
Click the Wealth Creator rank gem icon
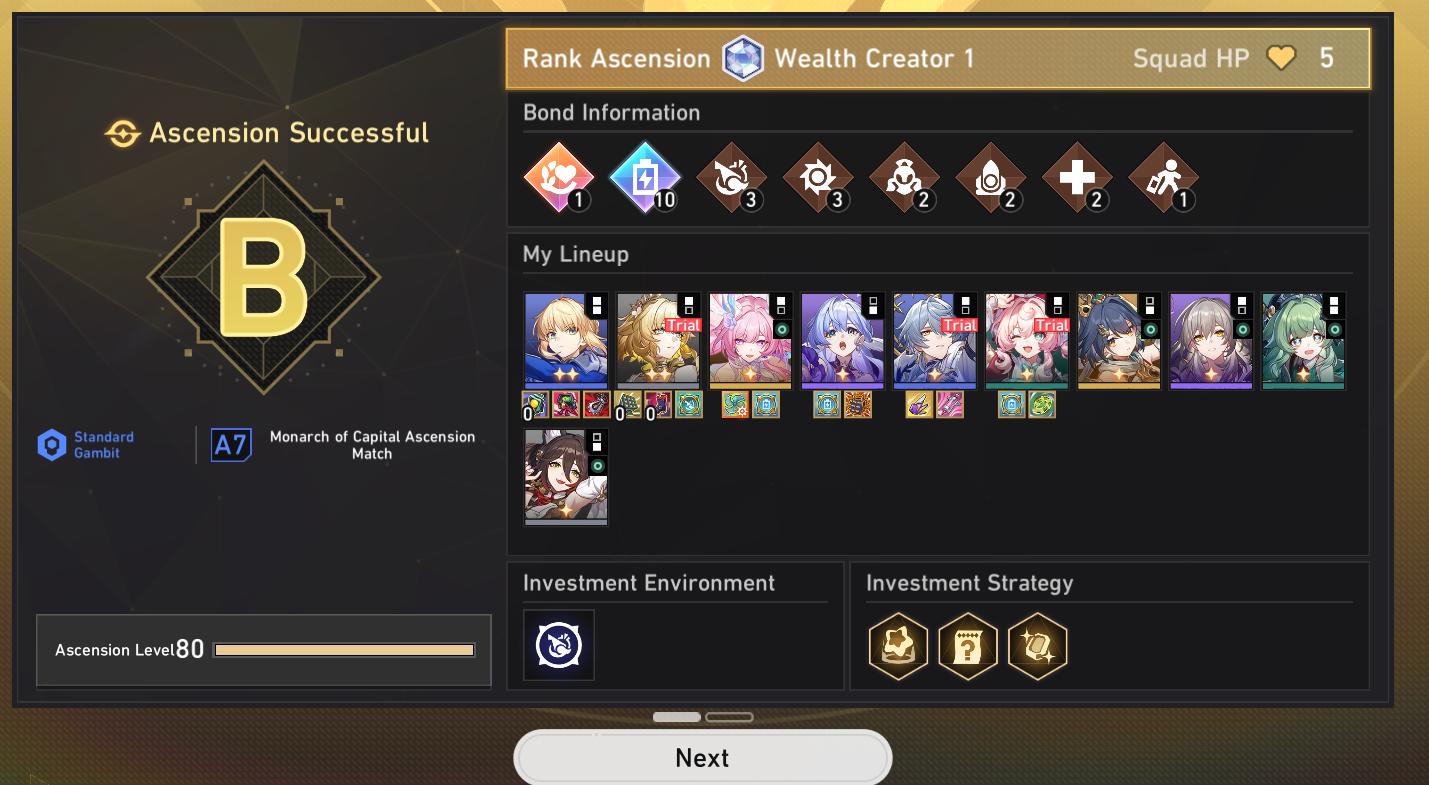(742, 58)
